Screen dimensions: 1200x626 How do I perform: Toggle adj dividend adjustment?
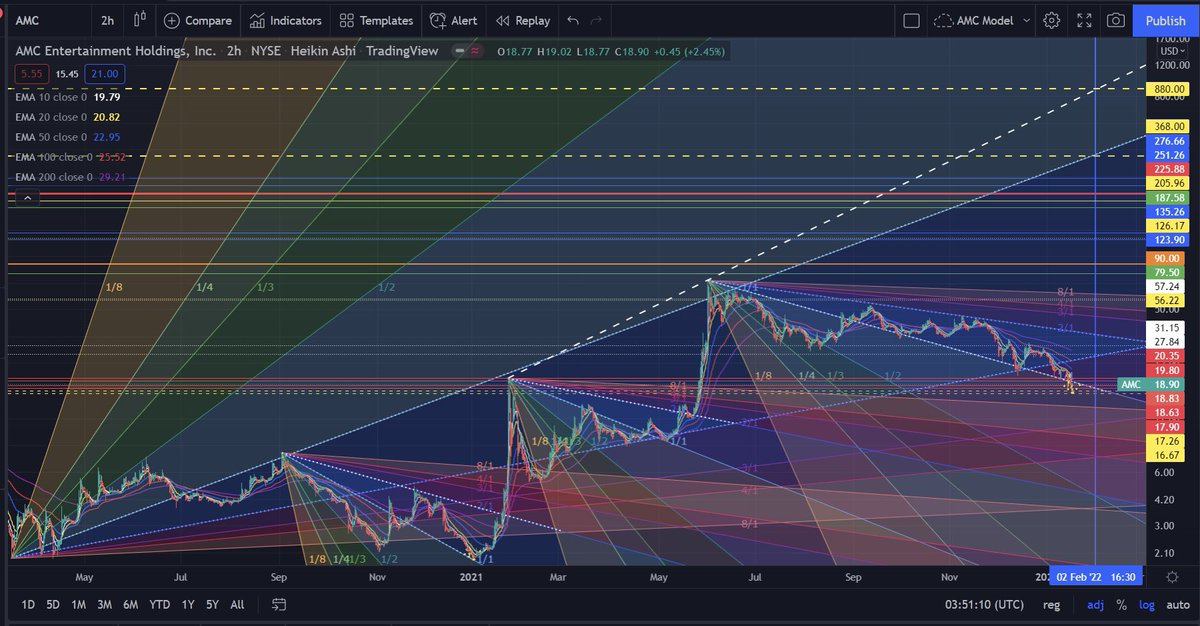1096,605
